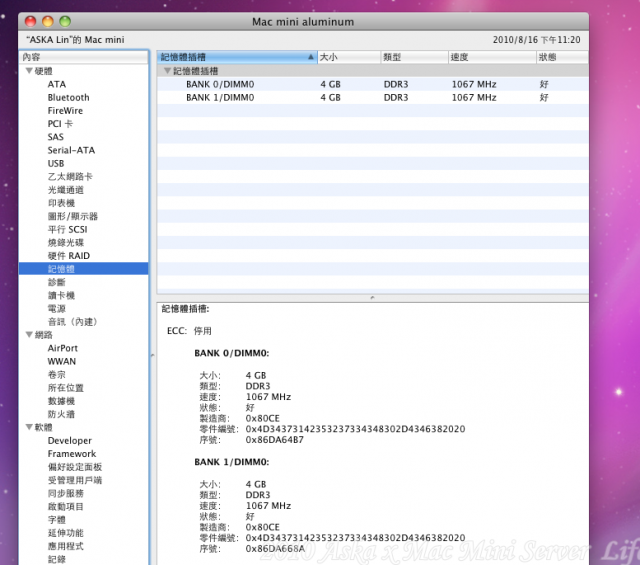
Task: Select 啟動項目 in the sidebar
Action: click(x=65, y=506)
